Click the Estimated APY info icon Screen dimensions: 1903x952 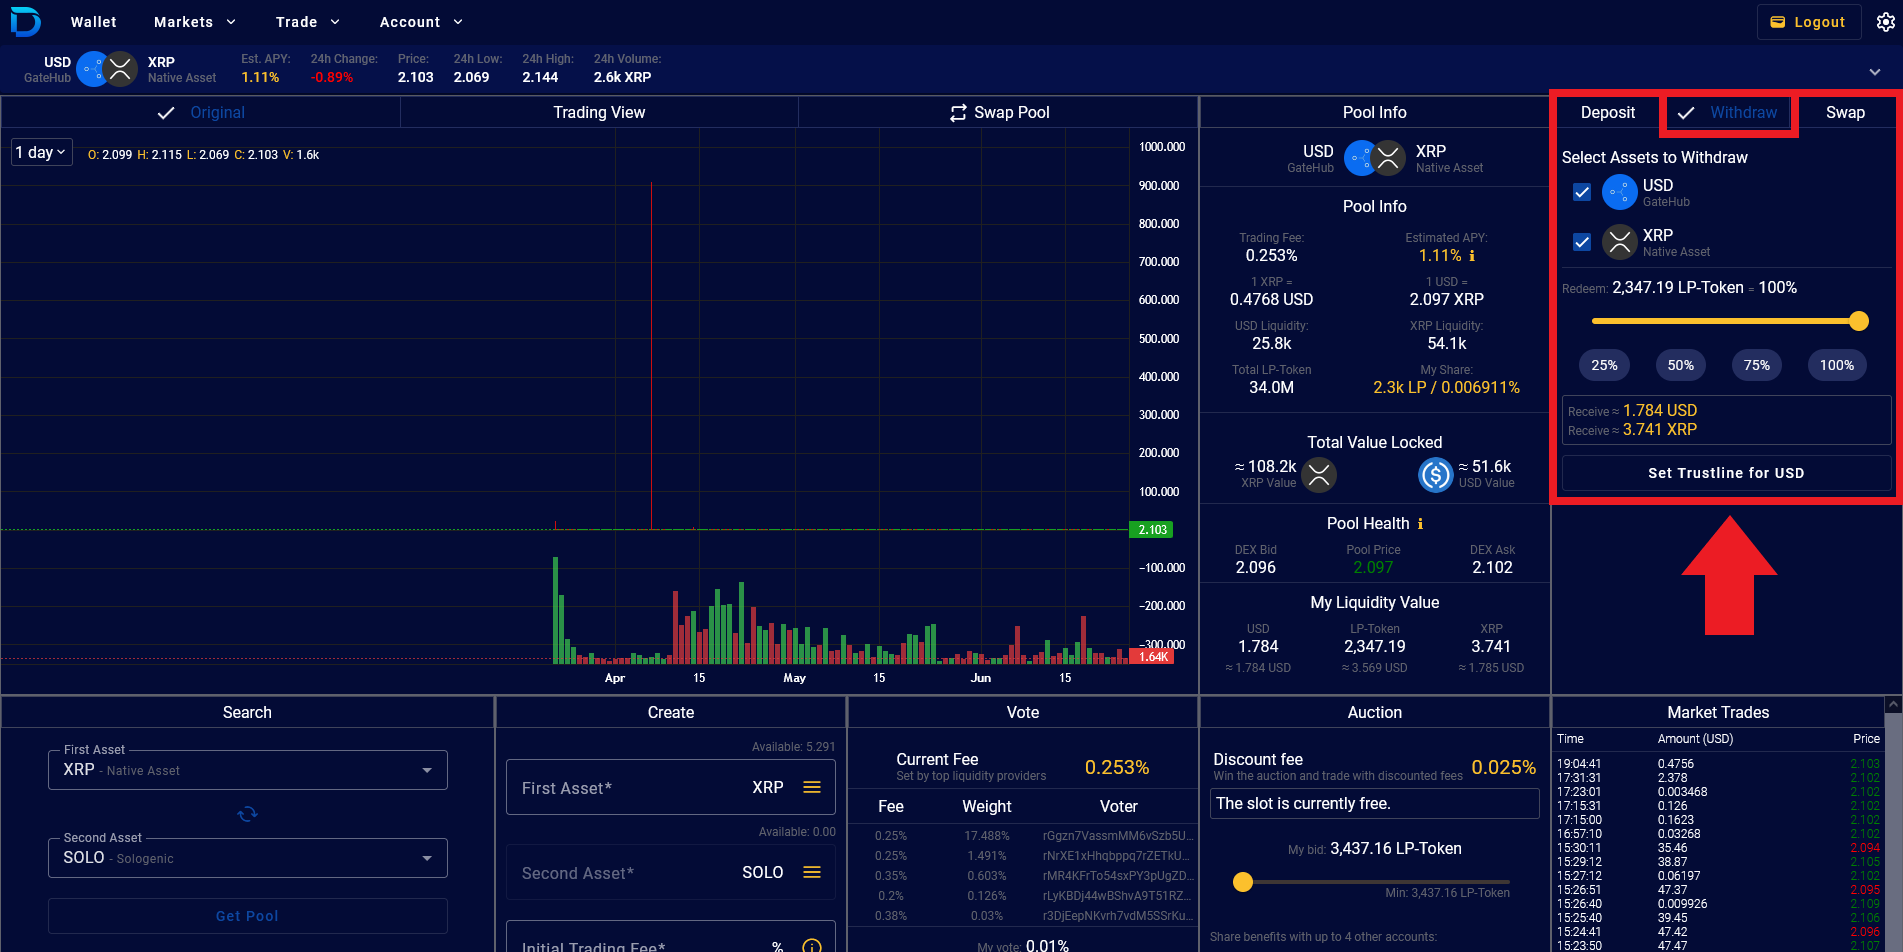pos(1472,256)
